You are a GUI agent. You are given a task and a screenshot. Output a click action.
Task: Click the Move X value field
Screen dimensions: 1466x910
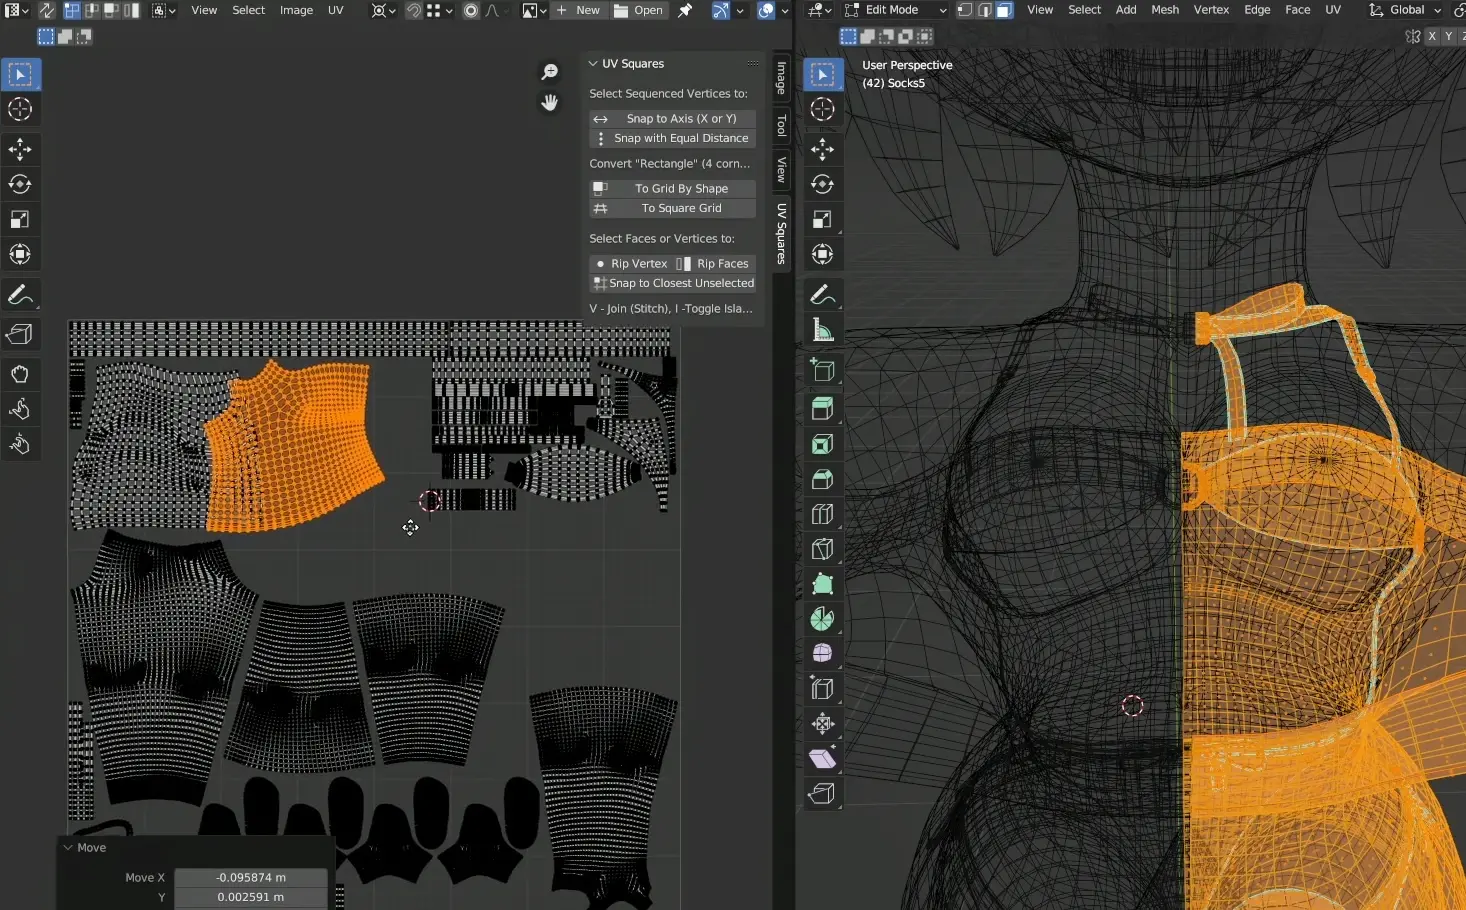(250, 877)
